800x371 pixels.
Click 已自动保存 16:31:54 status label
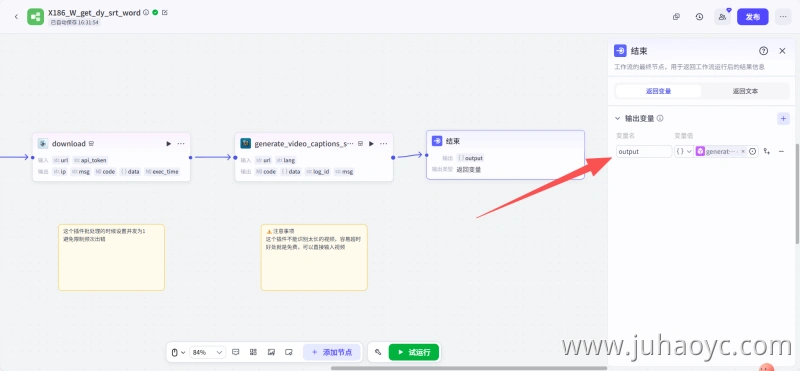74,23
